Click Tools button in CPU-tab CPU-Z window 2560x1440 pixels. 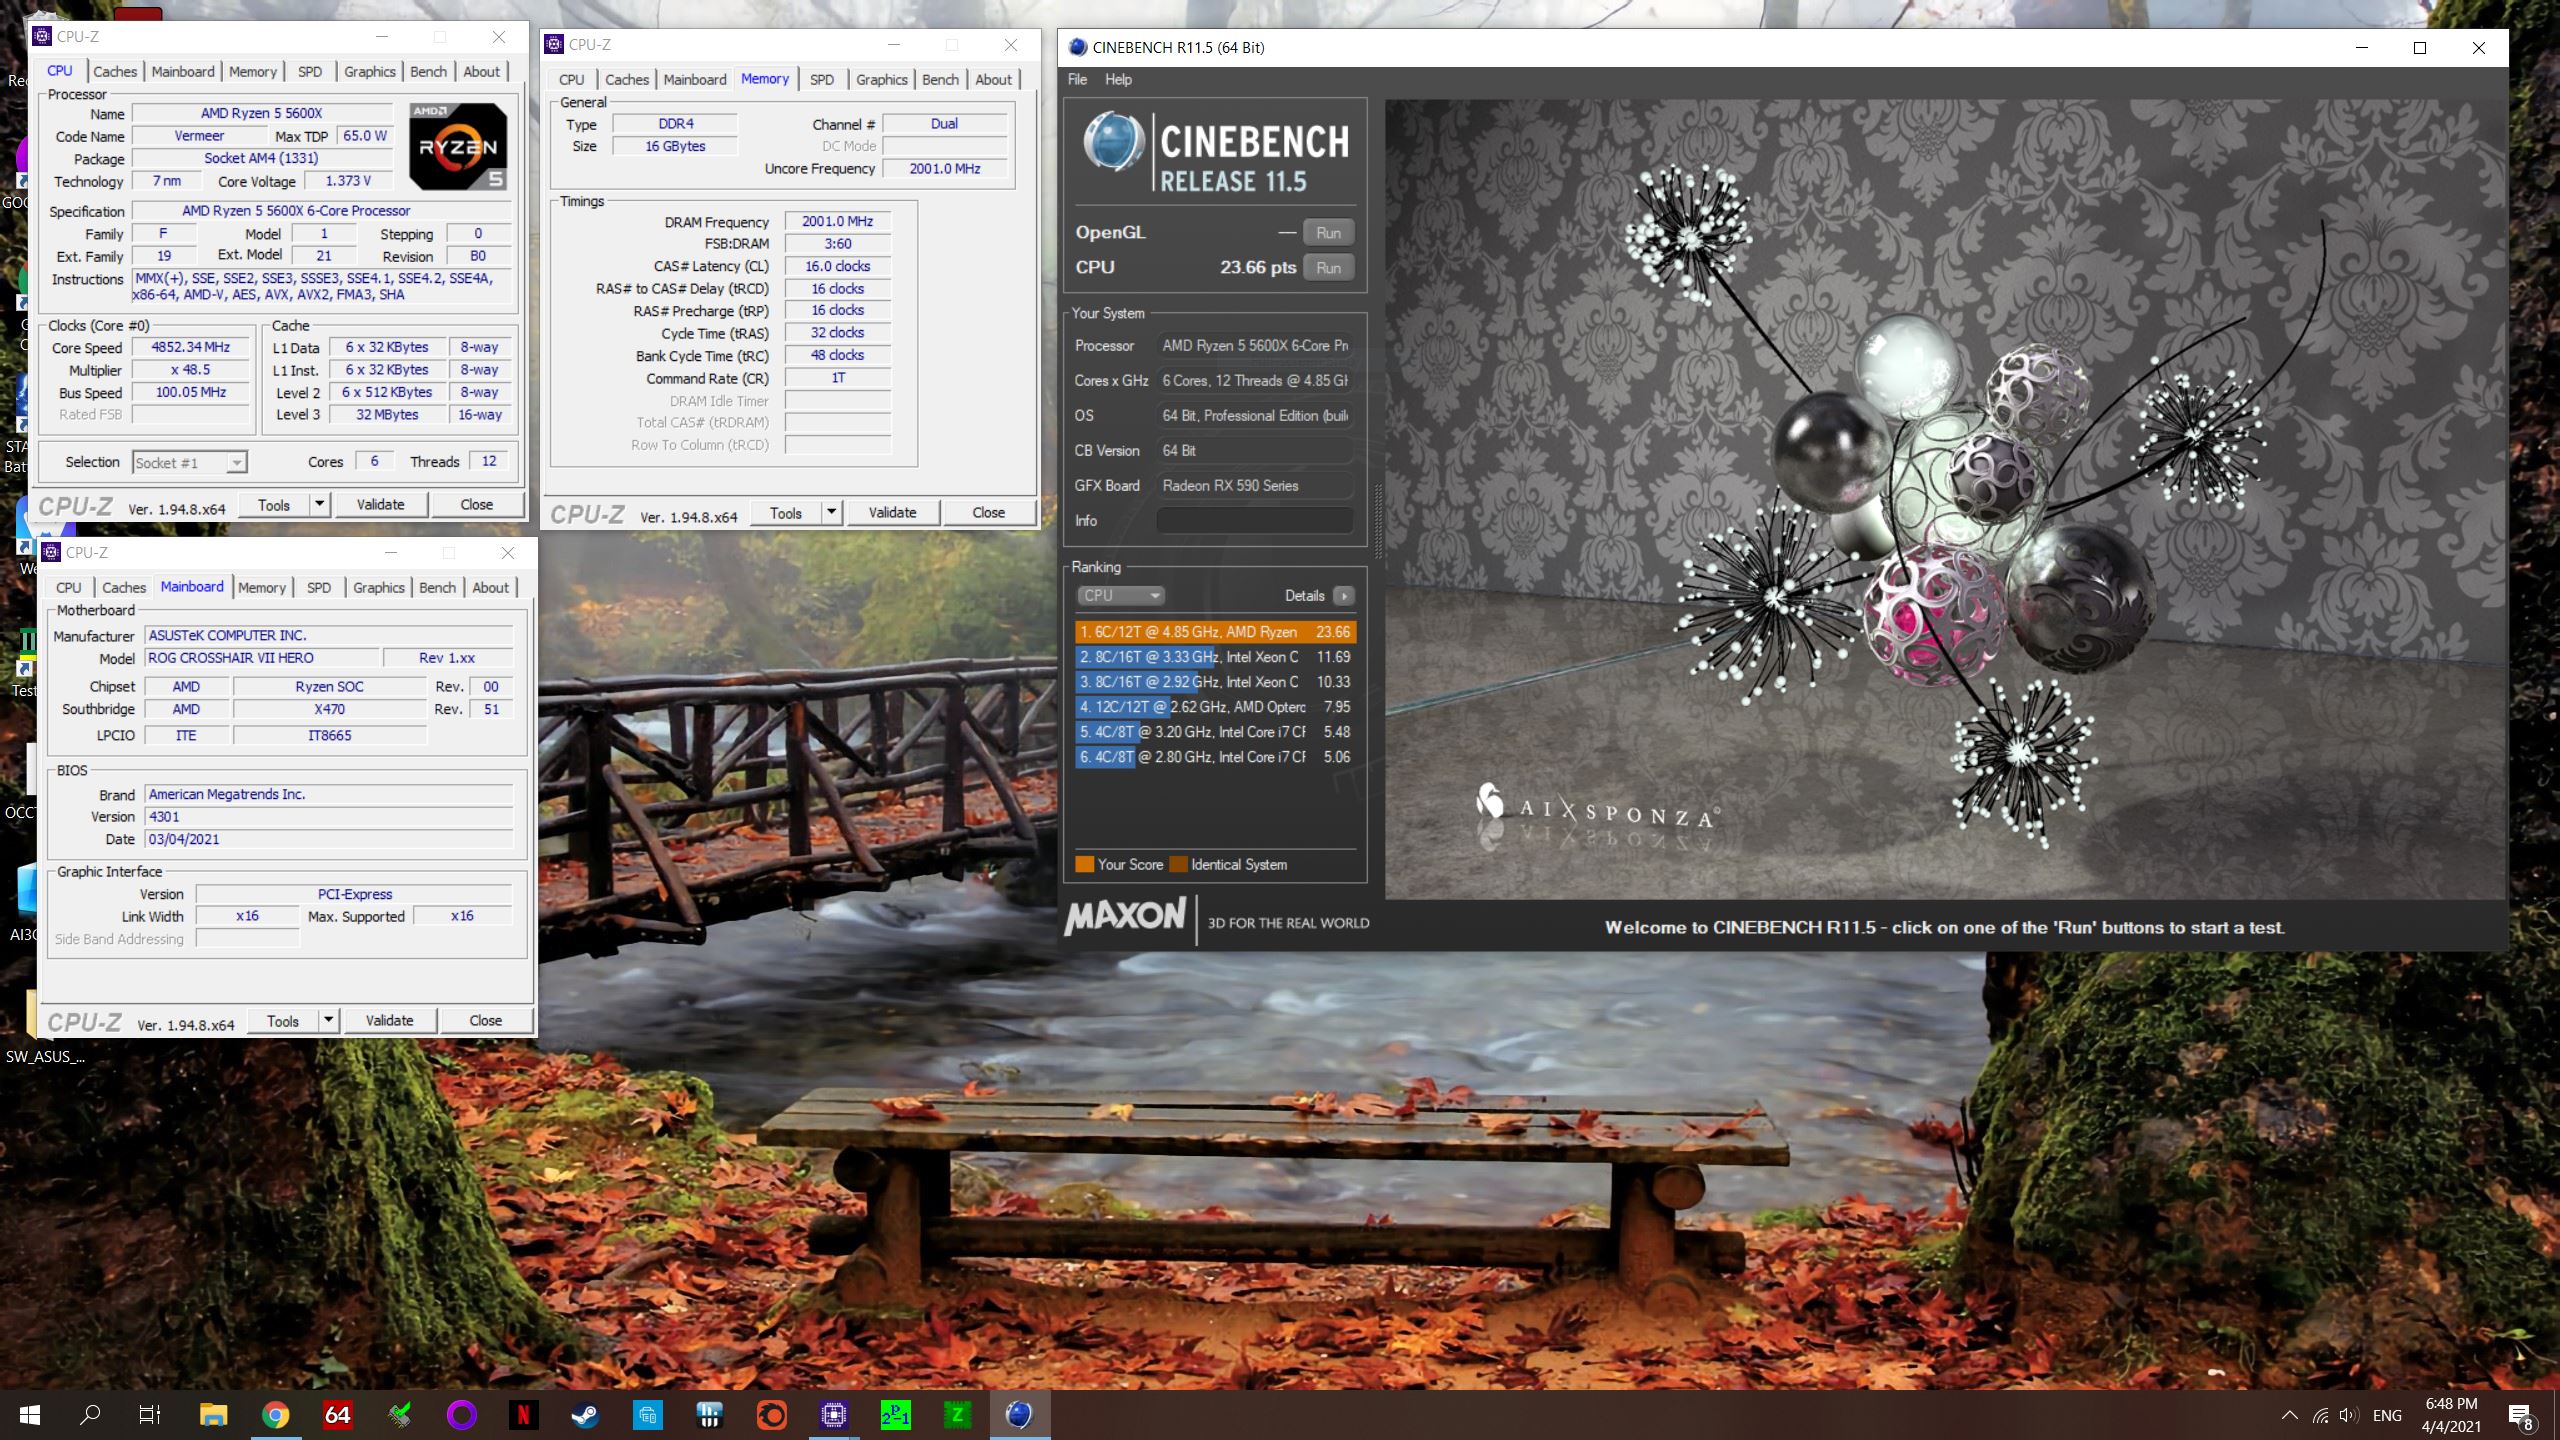(x=274, y=504)
